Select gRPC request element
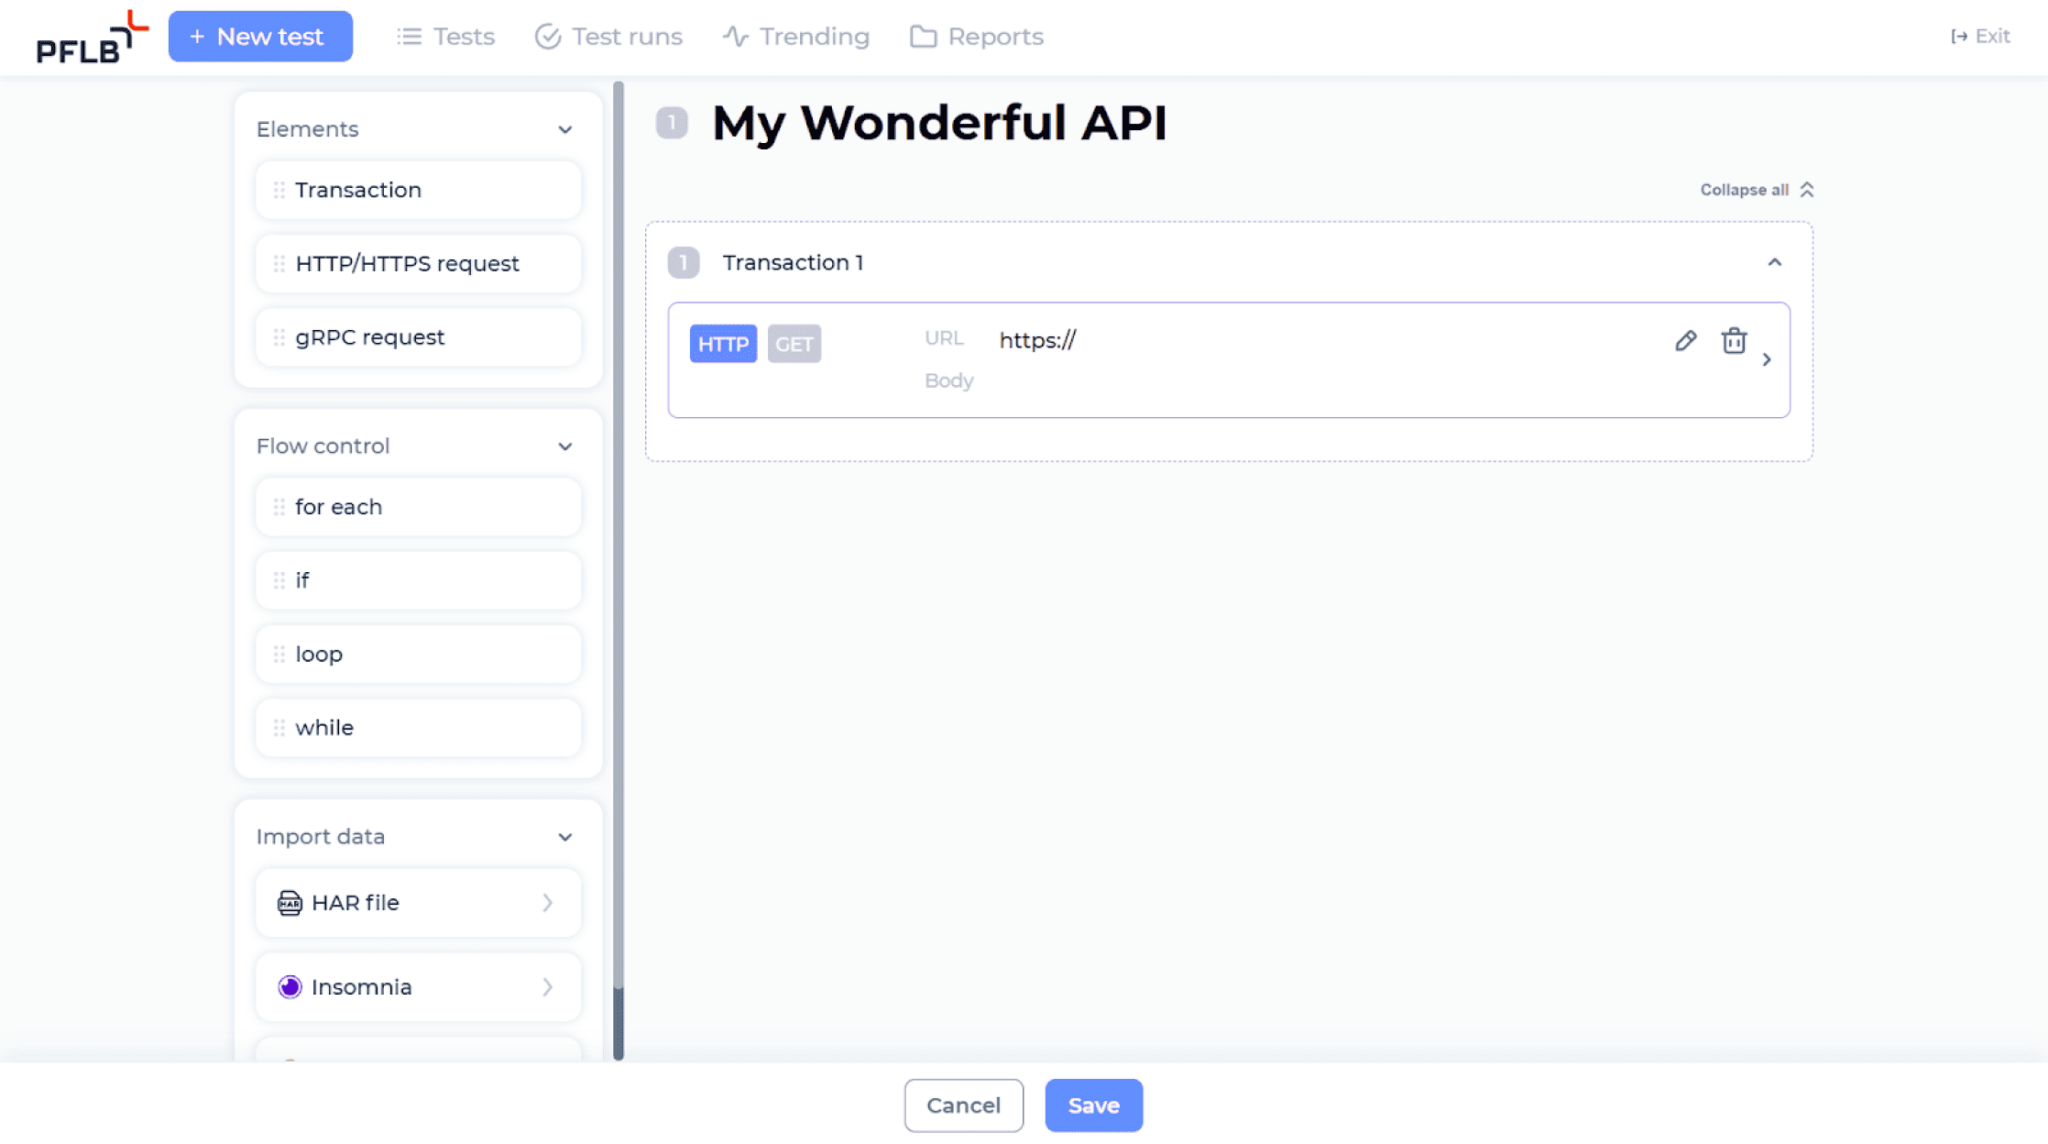This screenshot has width=2048, height=1144. [418, 338]
